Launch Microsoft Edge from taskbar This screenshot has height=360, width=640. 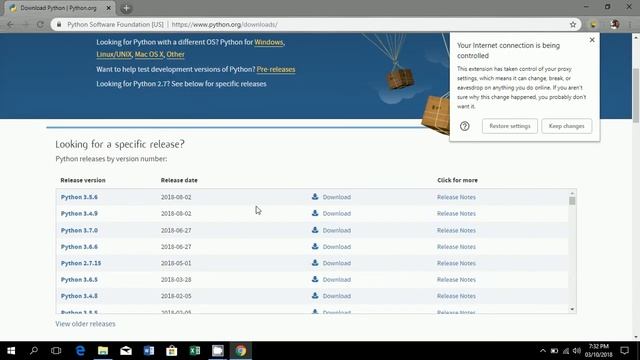tap(80, 351)
